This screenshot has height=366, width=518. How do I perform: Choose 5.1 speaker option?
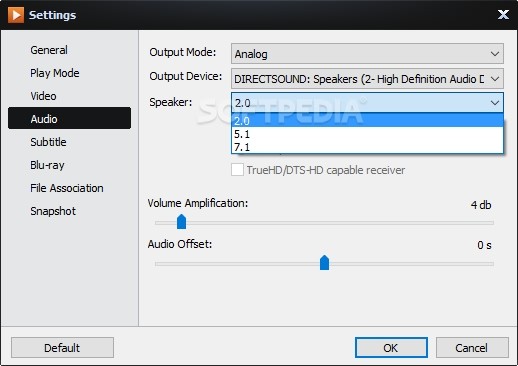pyautogui.click(x=367, y=134)
